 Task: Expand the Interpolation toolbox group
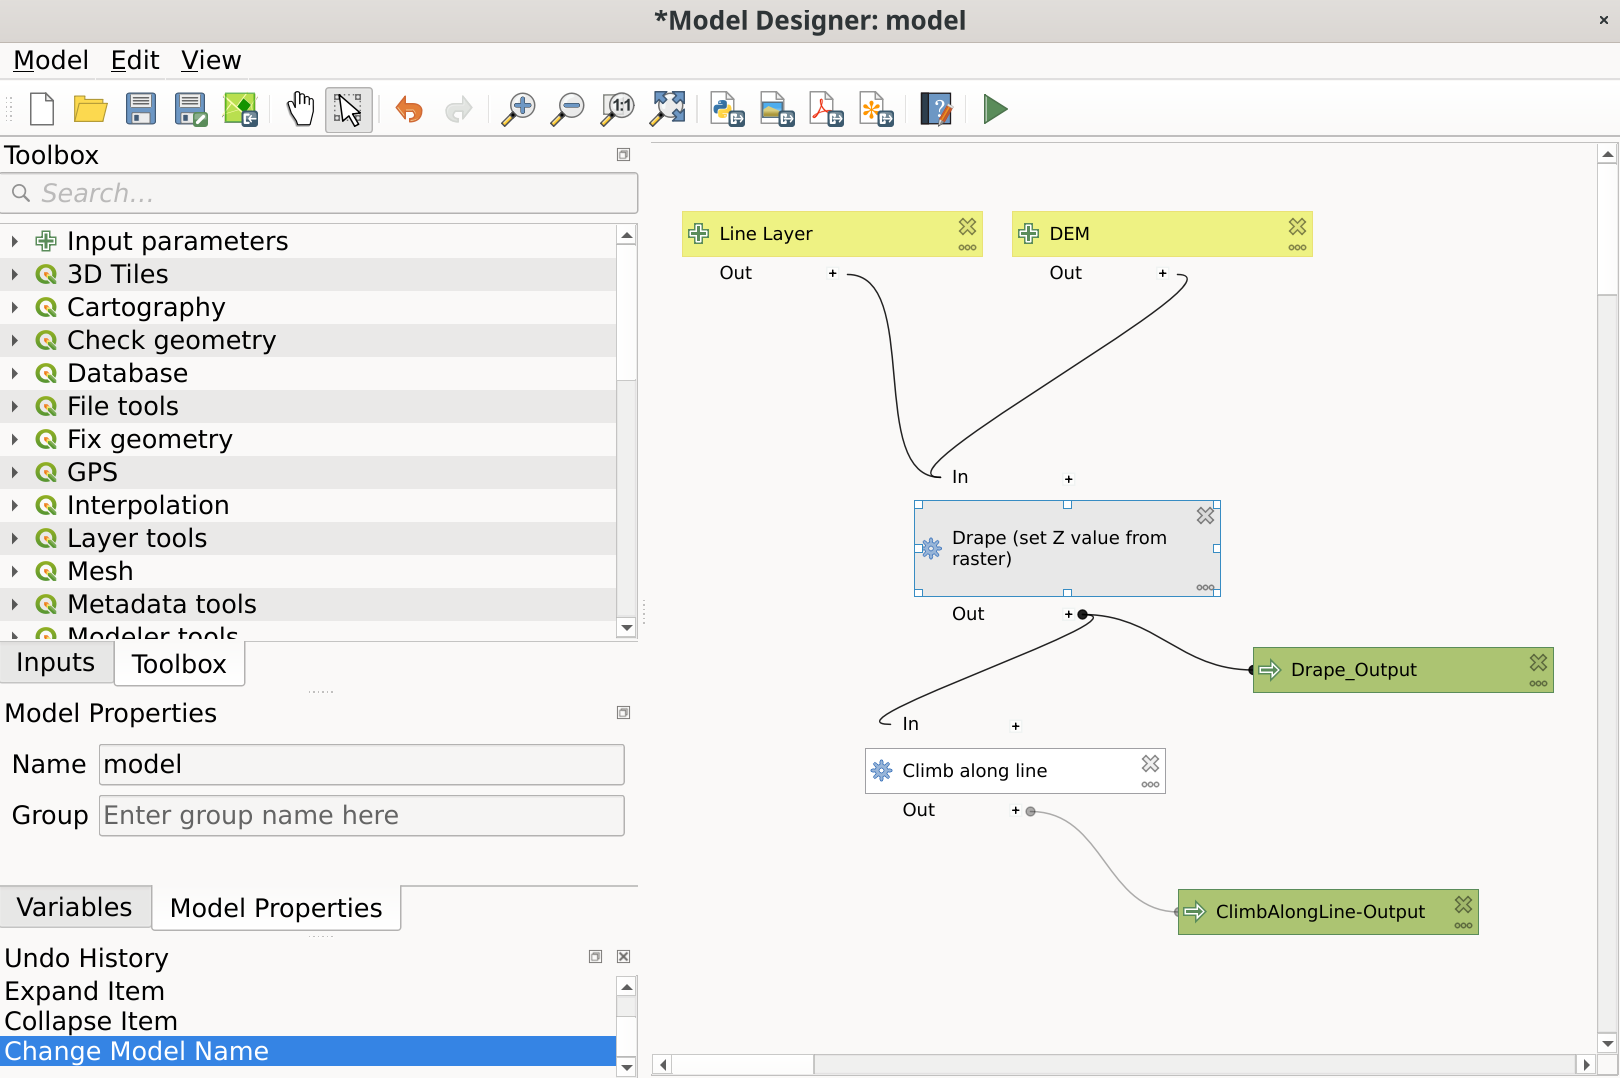pos(14,505)
